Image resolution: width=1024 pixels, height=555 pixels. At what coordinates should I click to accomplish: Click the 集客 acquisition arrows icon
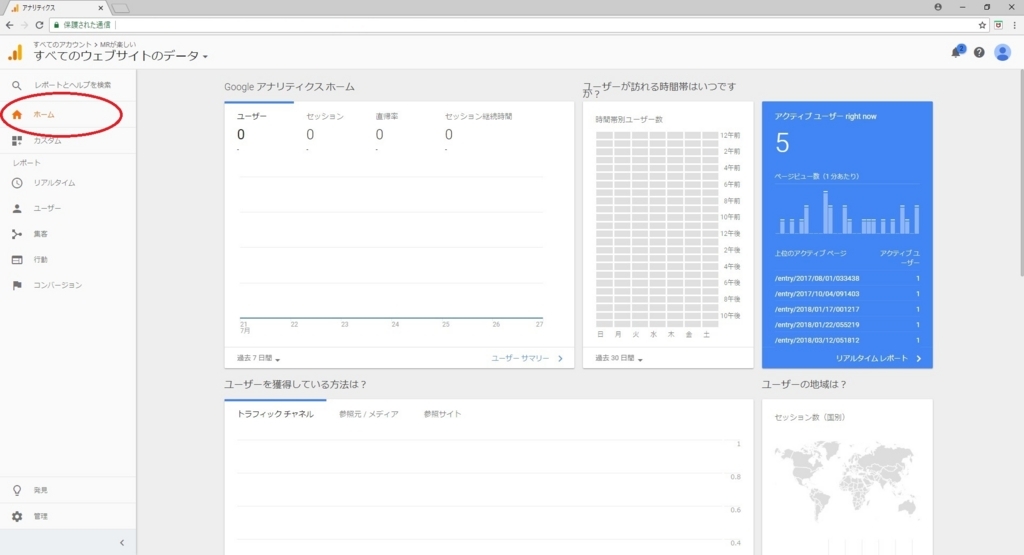click(17, 234)
